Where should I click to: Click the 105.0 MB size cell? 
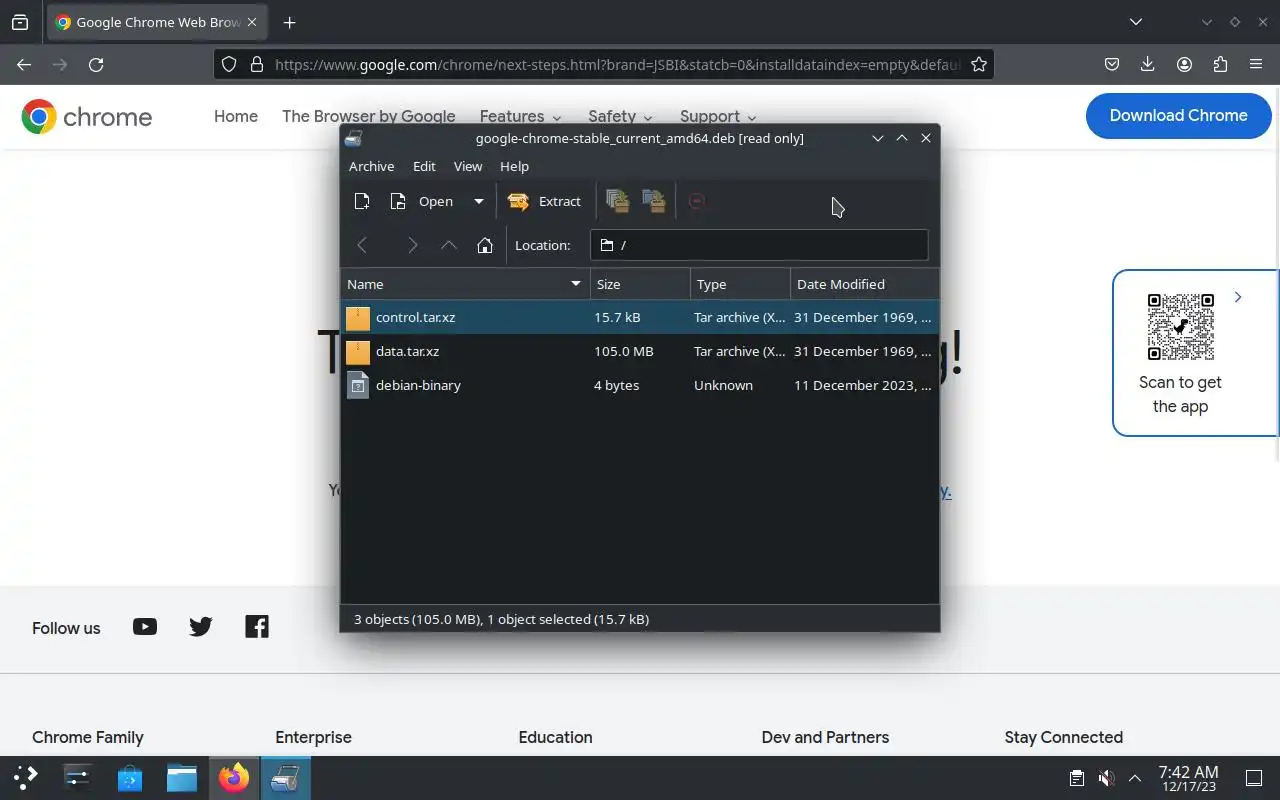(623, 351)
